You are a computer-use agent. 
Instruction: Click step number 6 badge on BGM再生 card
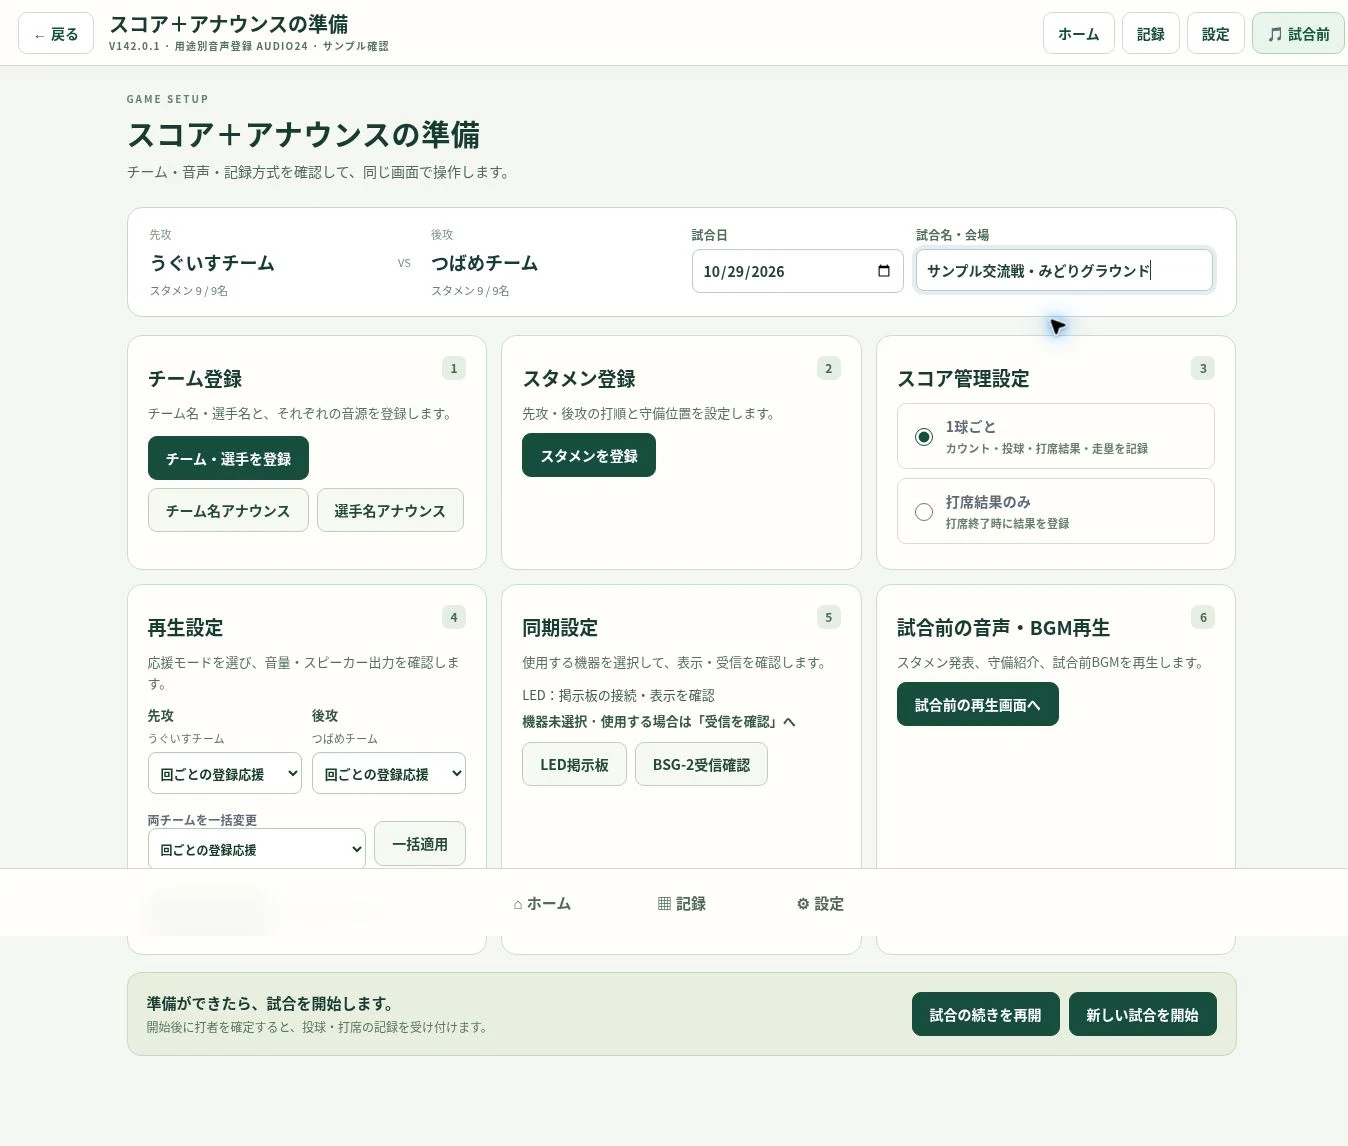pos(1203,617)
